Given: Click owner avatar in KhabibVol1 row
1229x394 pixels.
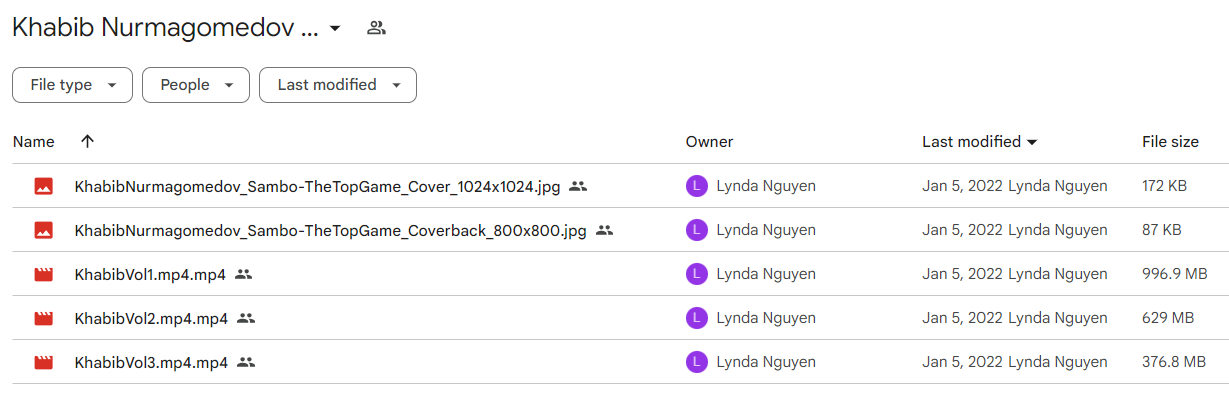Looking at the screenshot, I should point(697,274).
